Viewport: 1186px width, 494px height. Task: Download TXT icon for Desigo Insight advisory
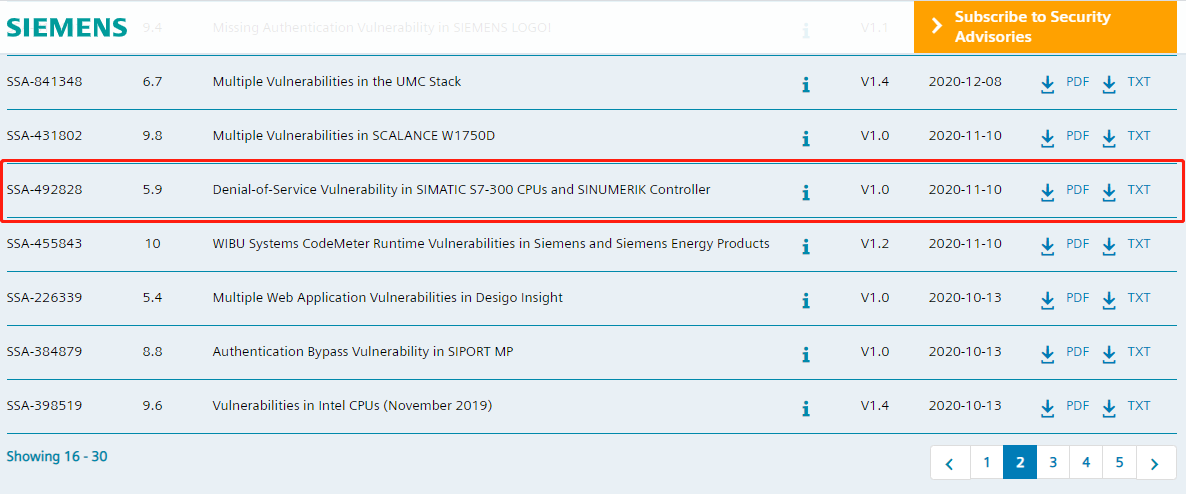(1109, 300)
